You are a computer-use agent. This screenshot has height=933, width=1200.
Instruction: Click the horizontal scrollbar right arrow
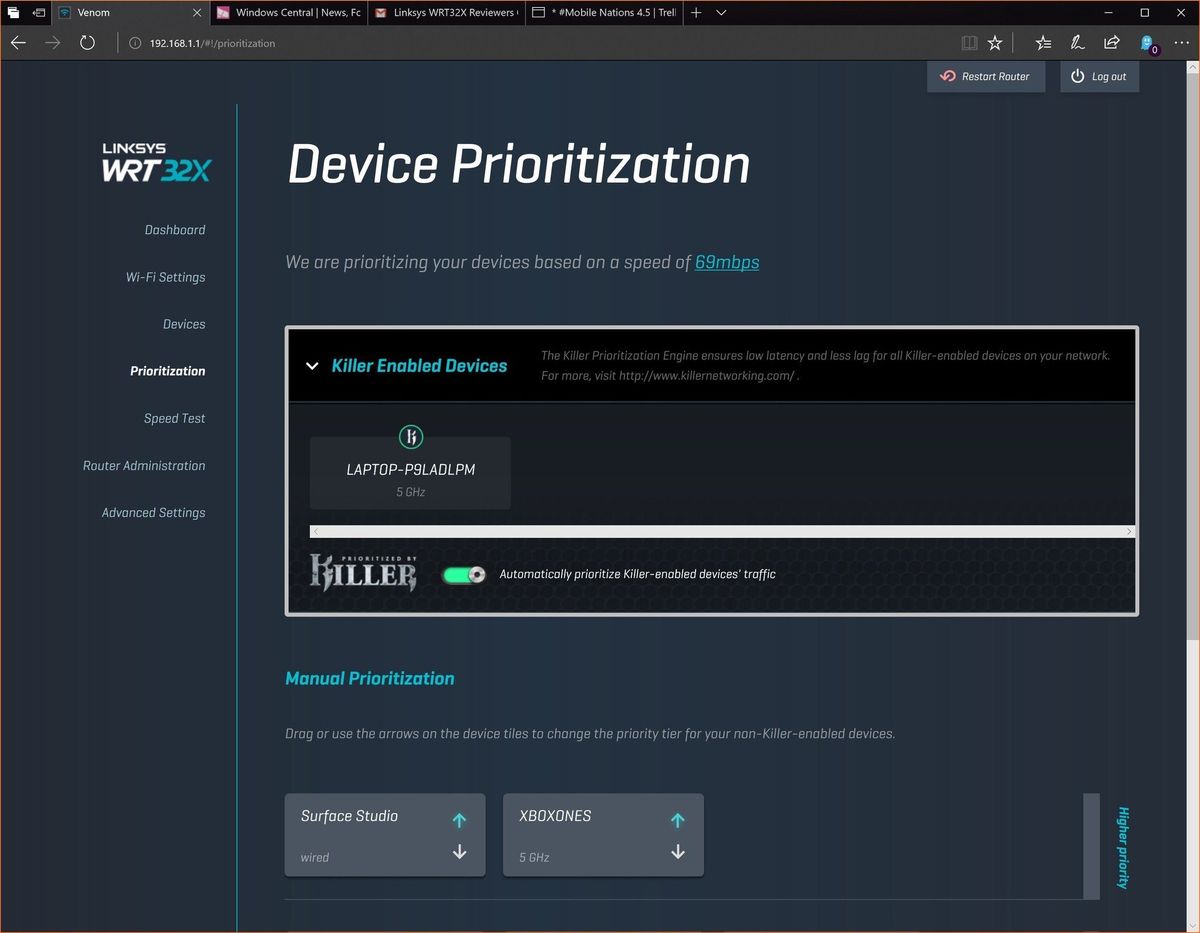click(1130, 531)
